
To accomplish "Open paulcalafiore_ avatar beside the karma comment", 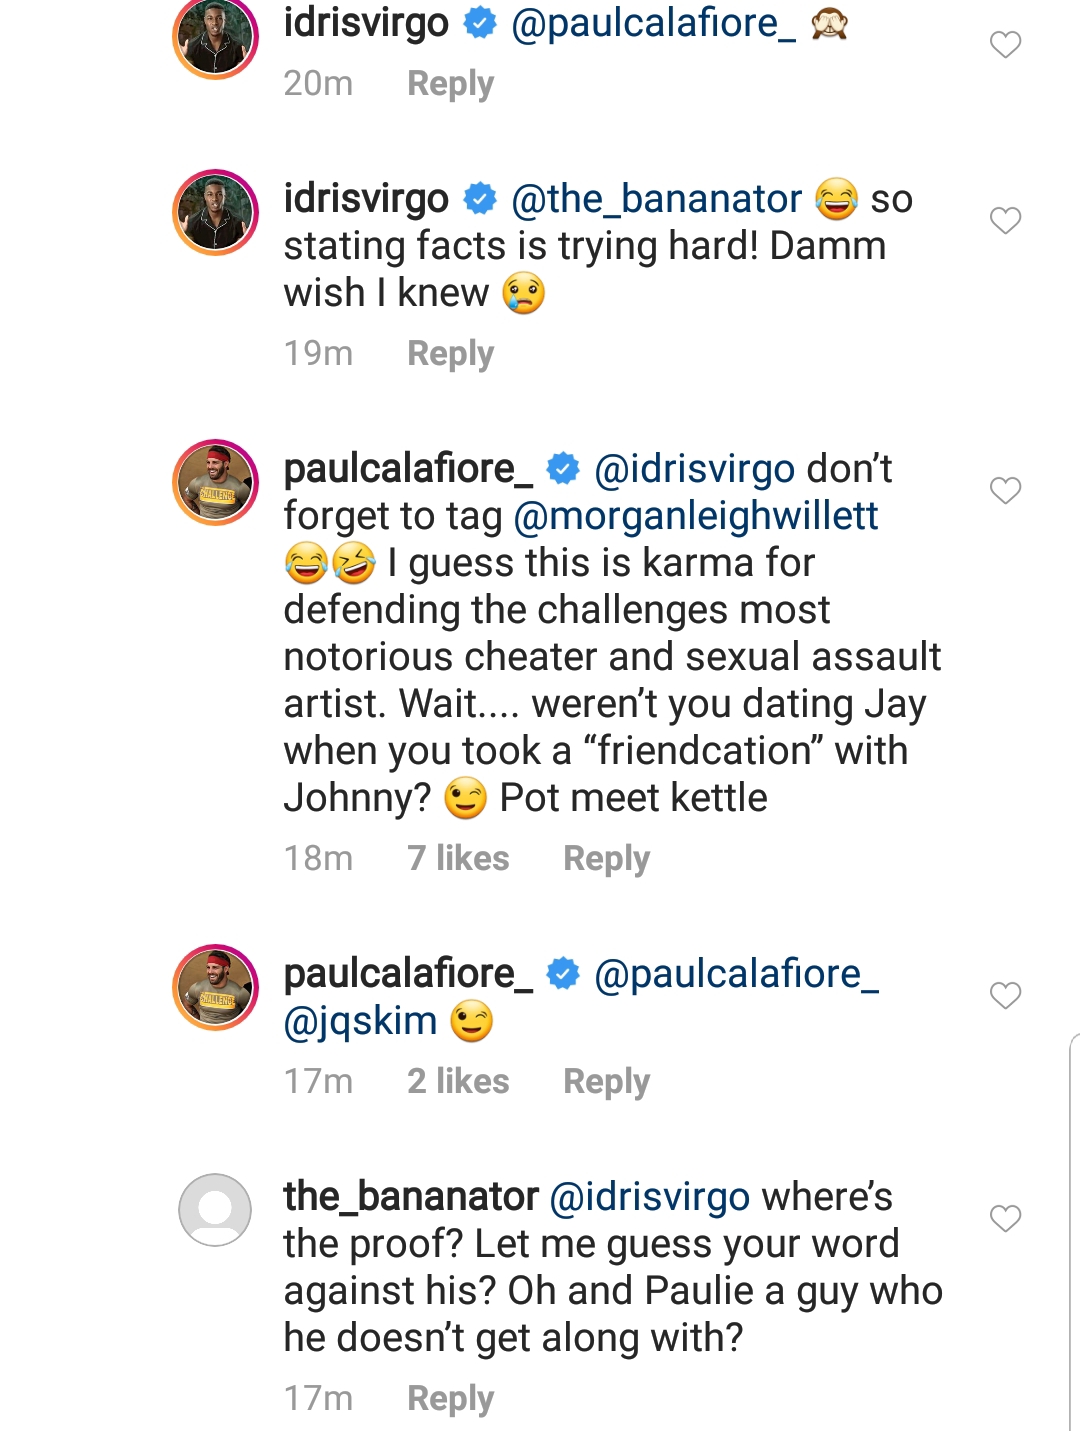I will pyautogui.click(x=216, y=482).
